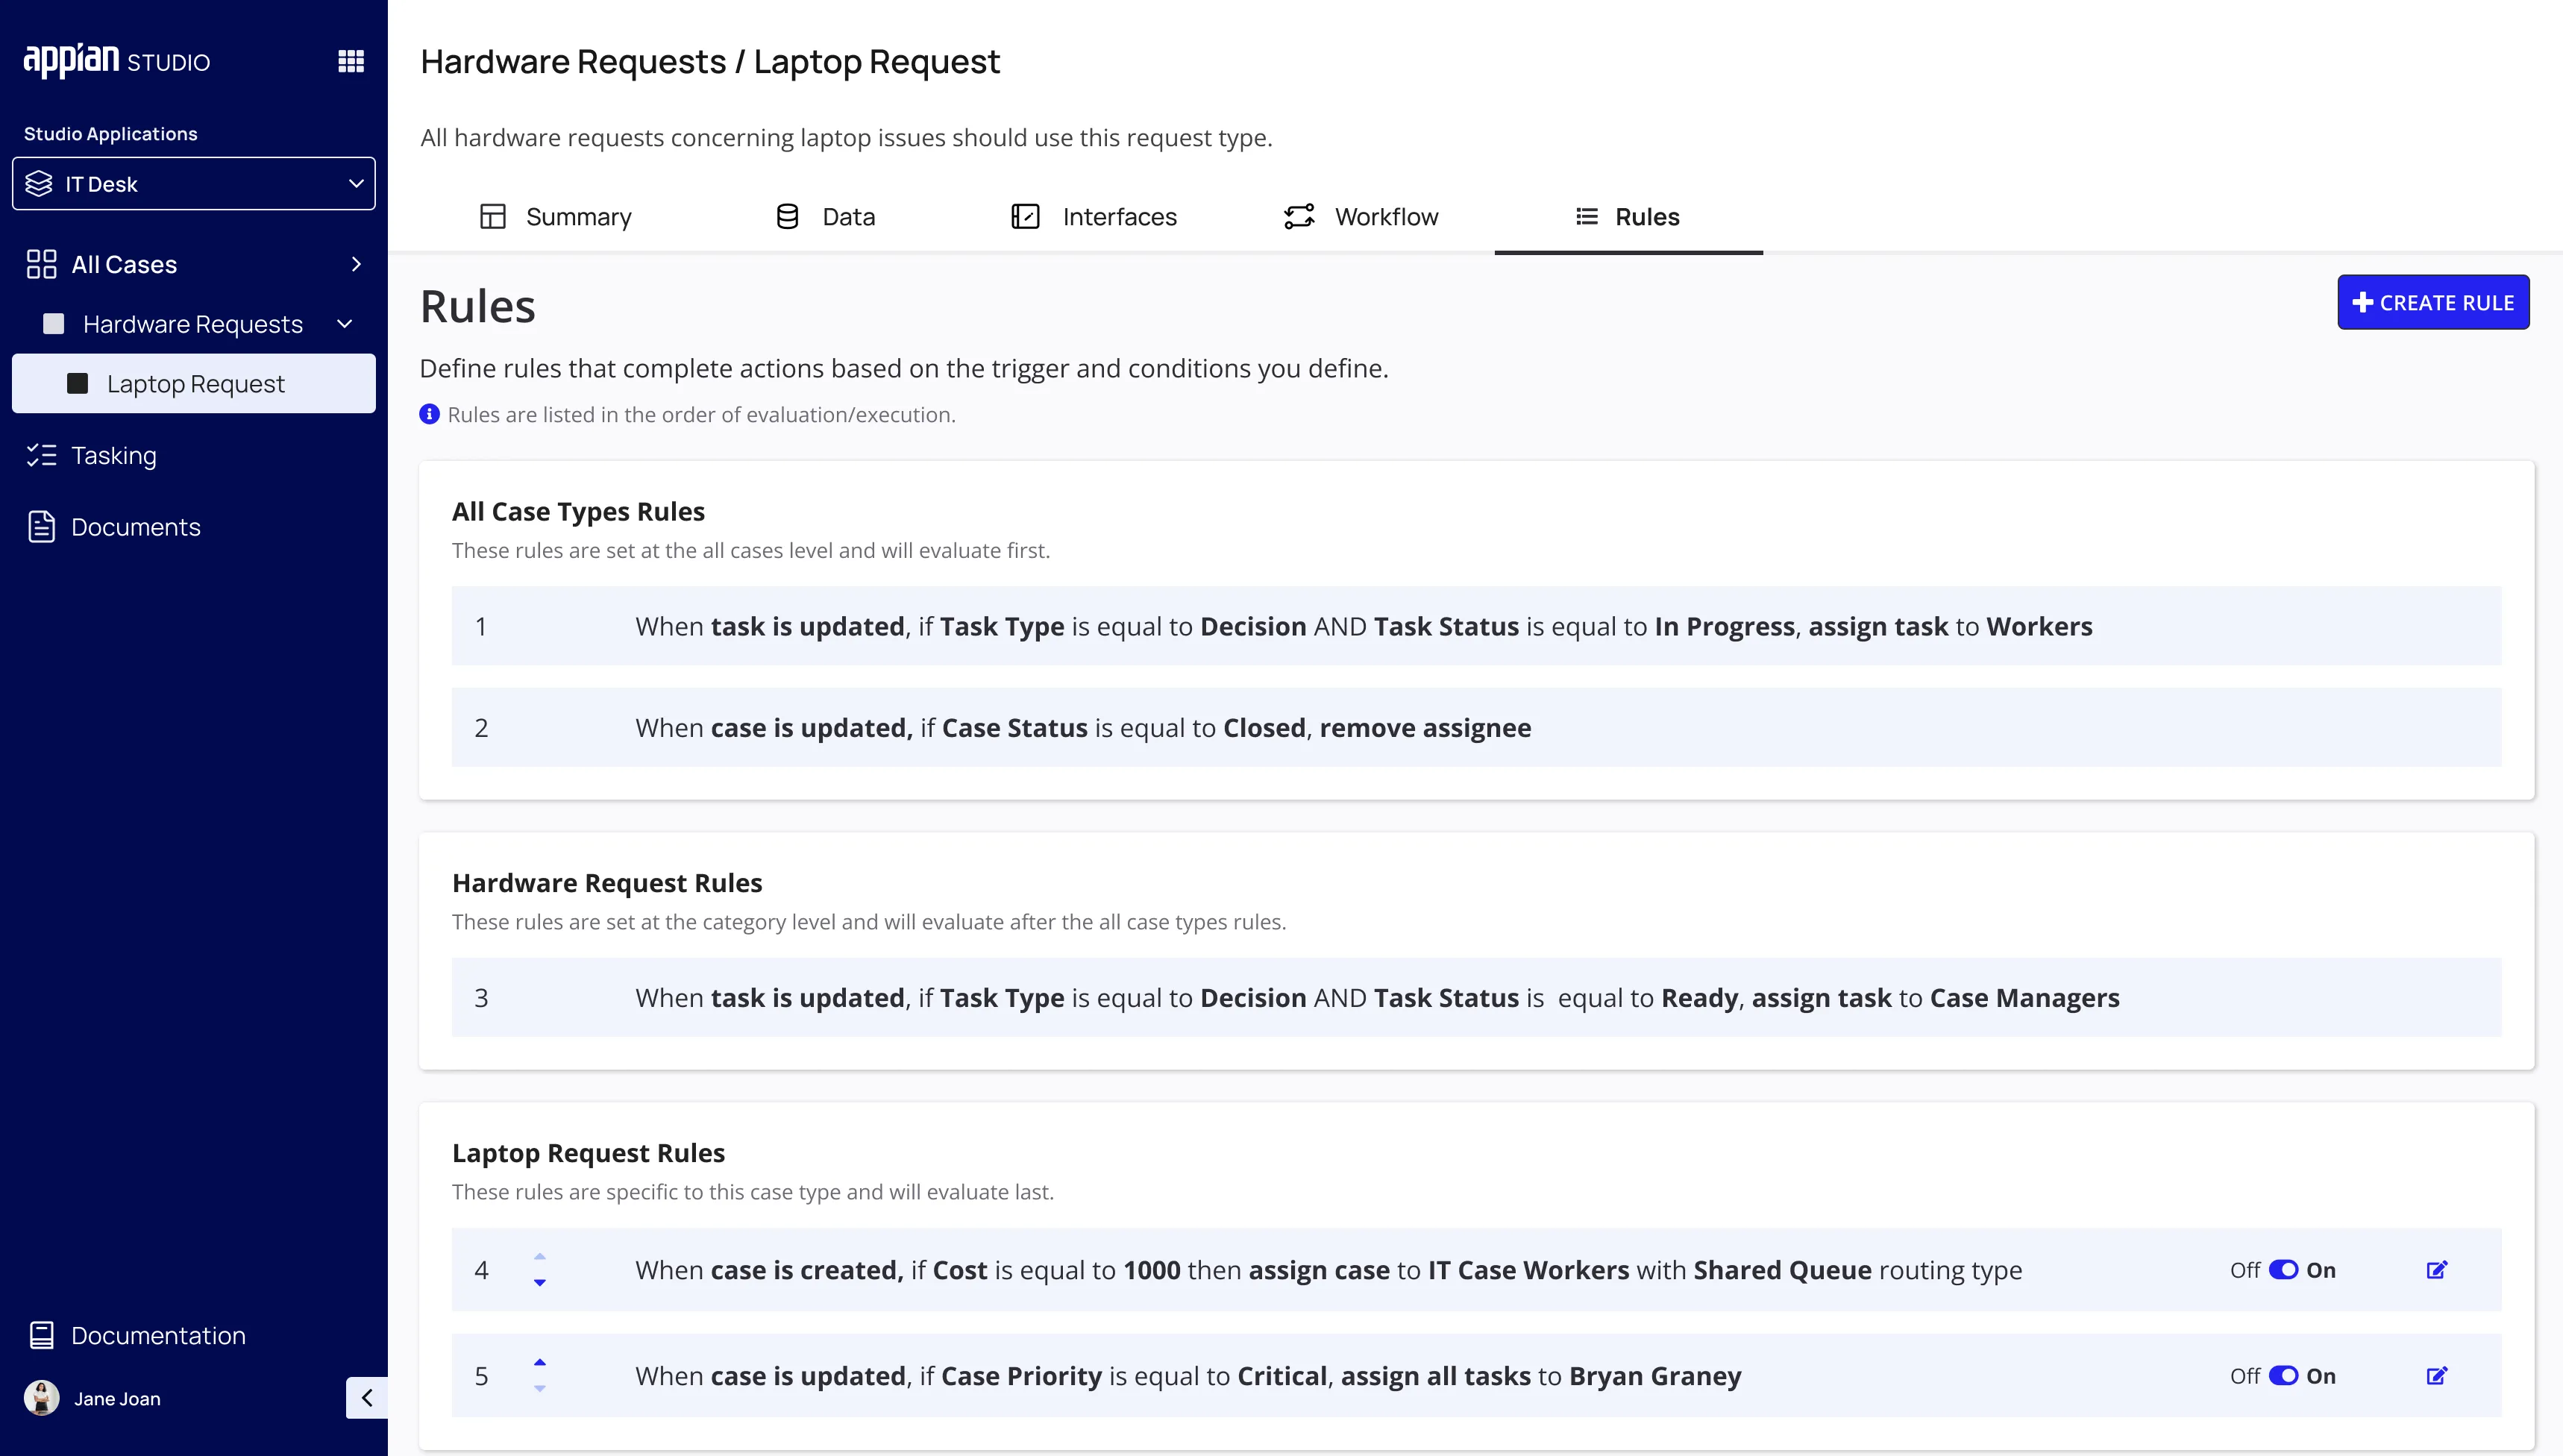The height and width of the screenshot is (1456, 2563).
Task: Switch to the Interfaces tab
Action: [1094, 217]
